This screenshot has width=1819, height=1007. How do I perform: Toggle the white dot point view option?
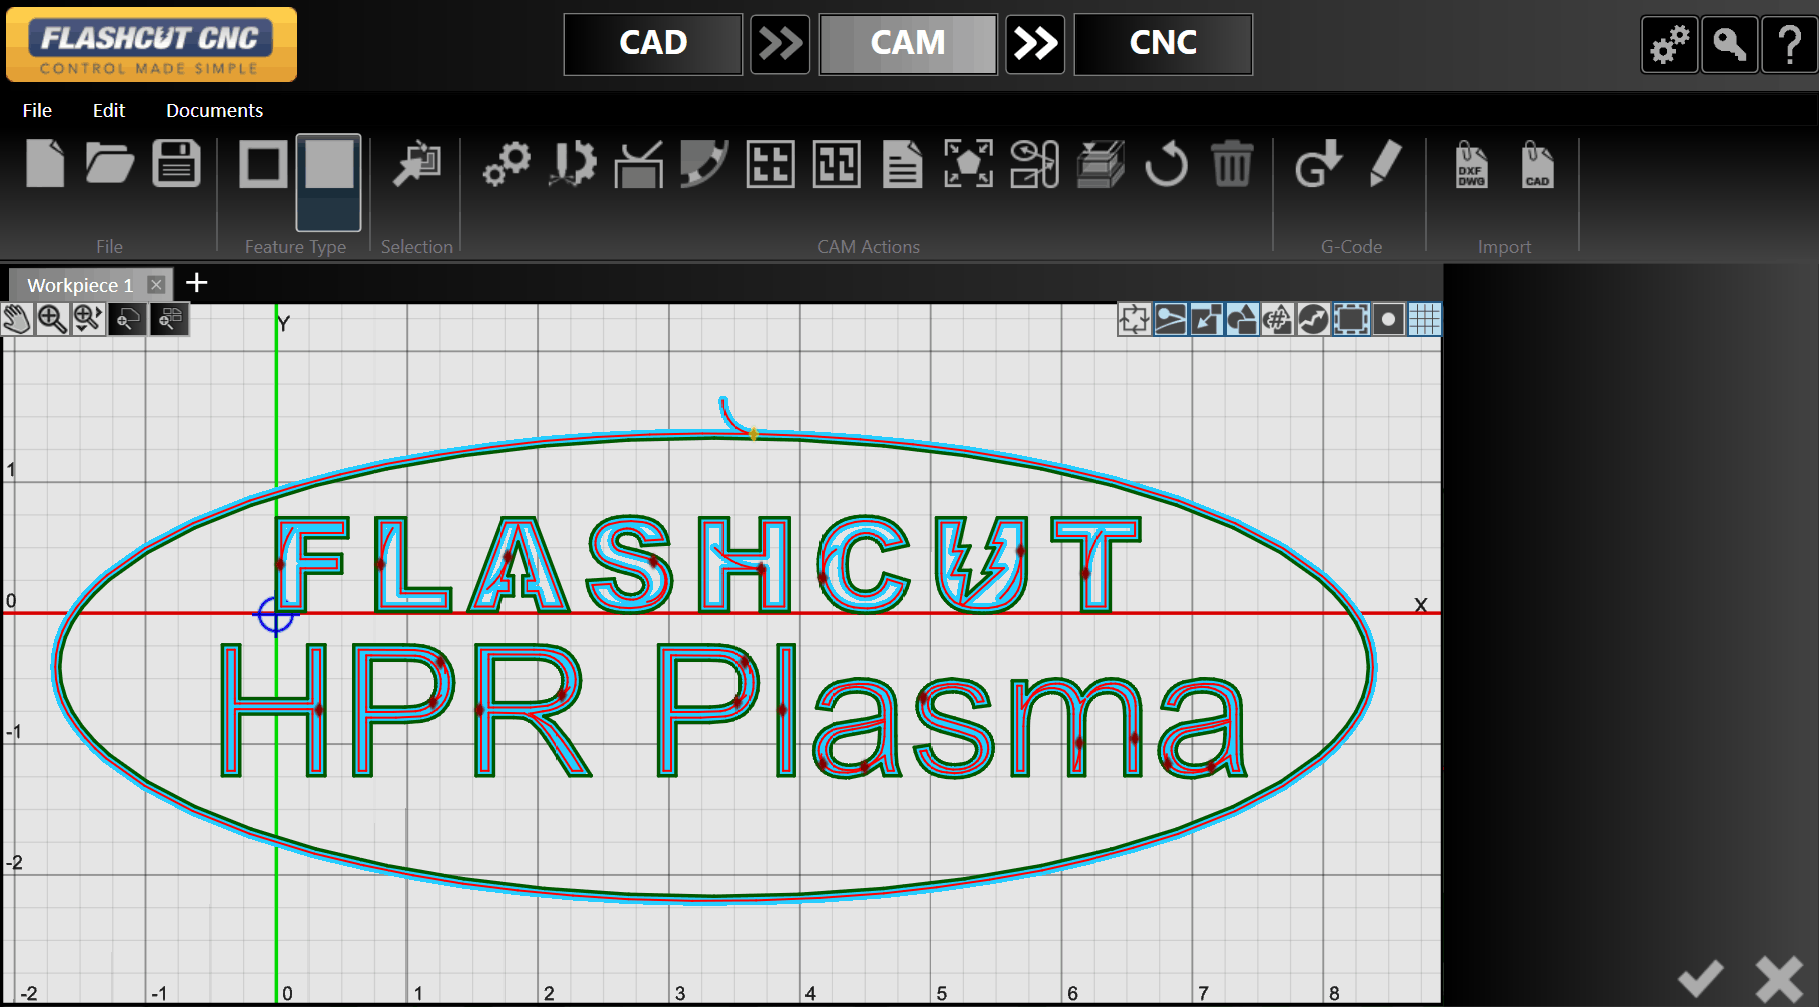pos(1388,320)
